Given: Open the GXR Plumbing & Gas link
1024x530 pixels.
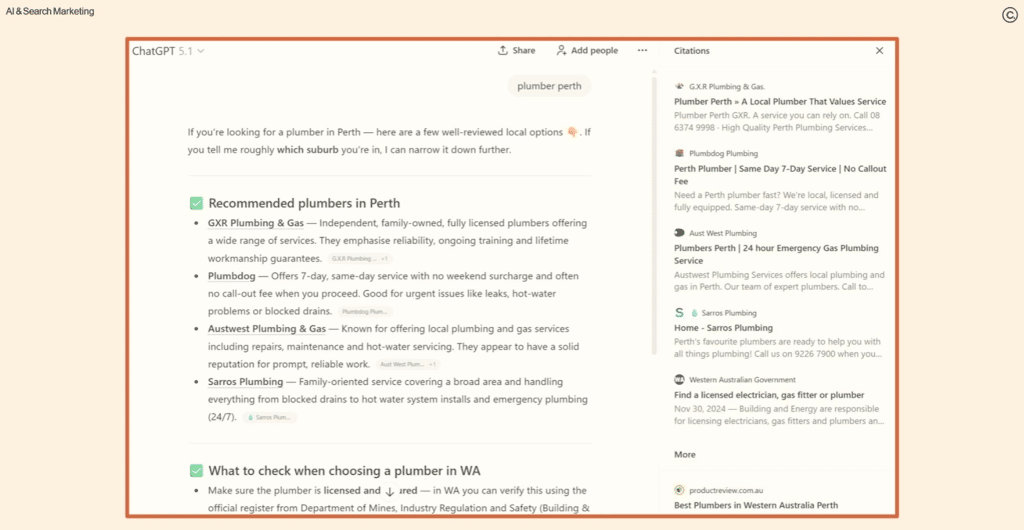Looking at the screenshot, I should (x=255, y=223).
